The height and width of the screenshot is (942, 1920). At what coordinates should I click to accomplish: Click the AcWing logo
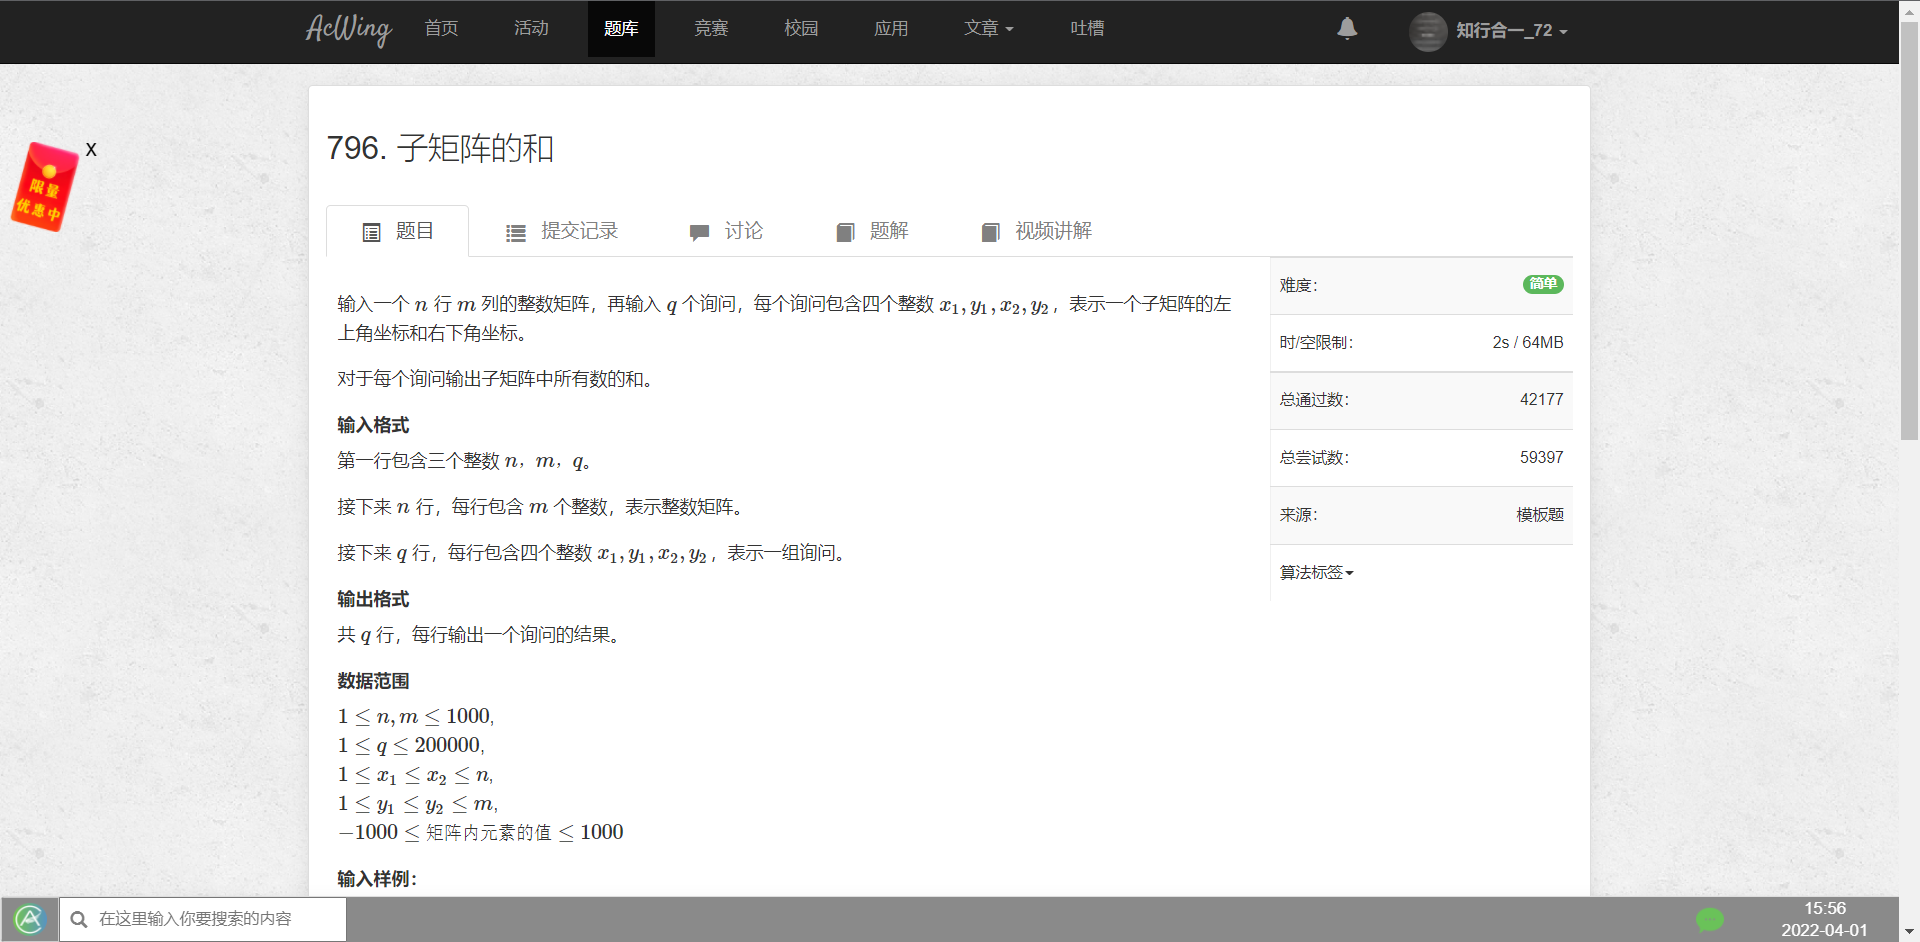[348, 29]
